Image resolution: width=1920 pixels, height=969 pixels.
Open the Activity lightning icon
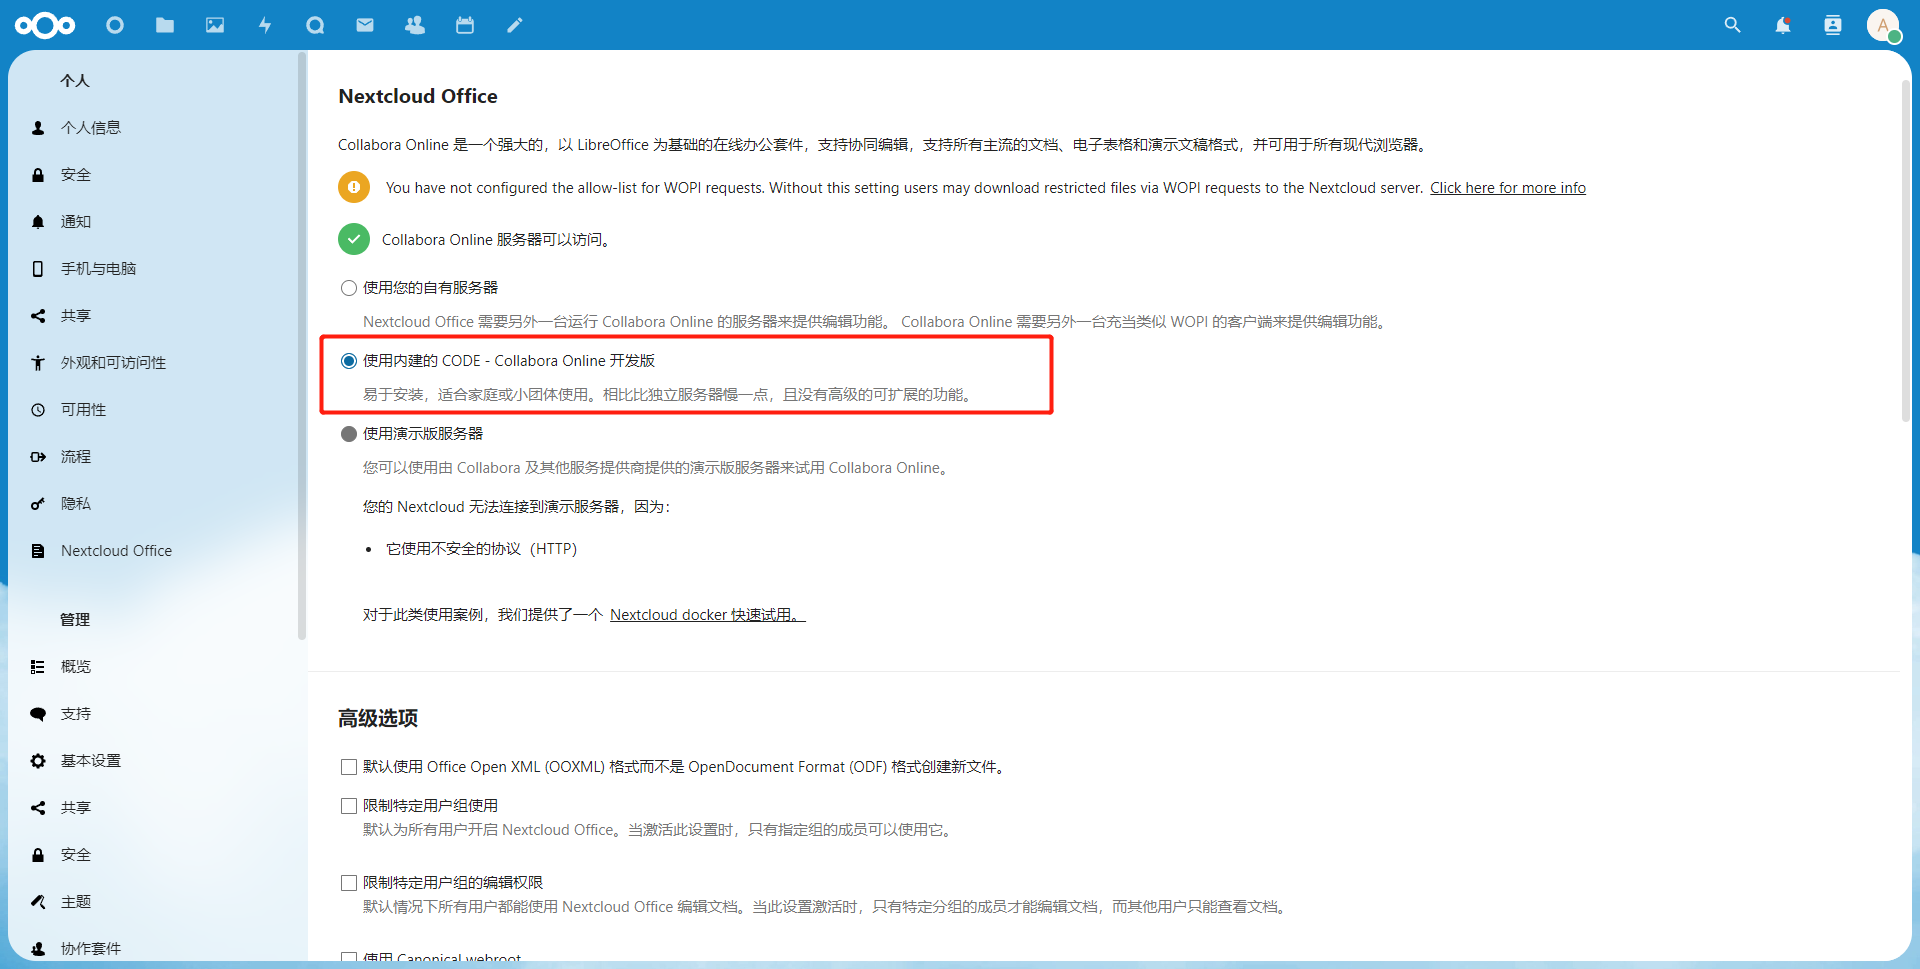(x=265, y=25)
